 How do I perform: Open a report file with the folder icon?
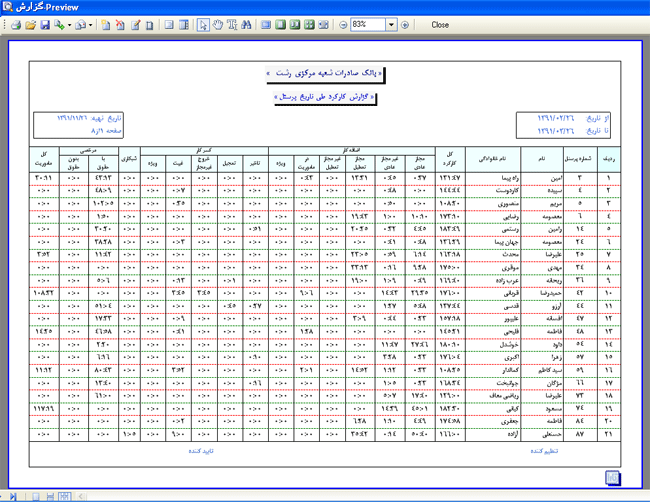(x=30, y=25)
